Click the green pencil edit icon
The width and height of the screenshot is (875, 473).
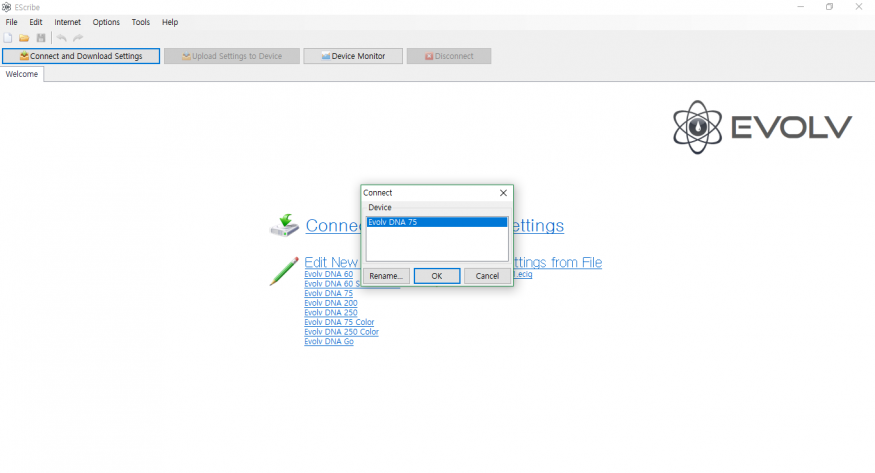point(284,271)
